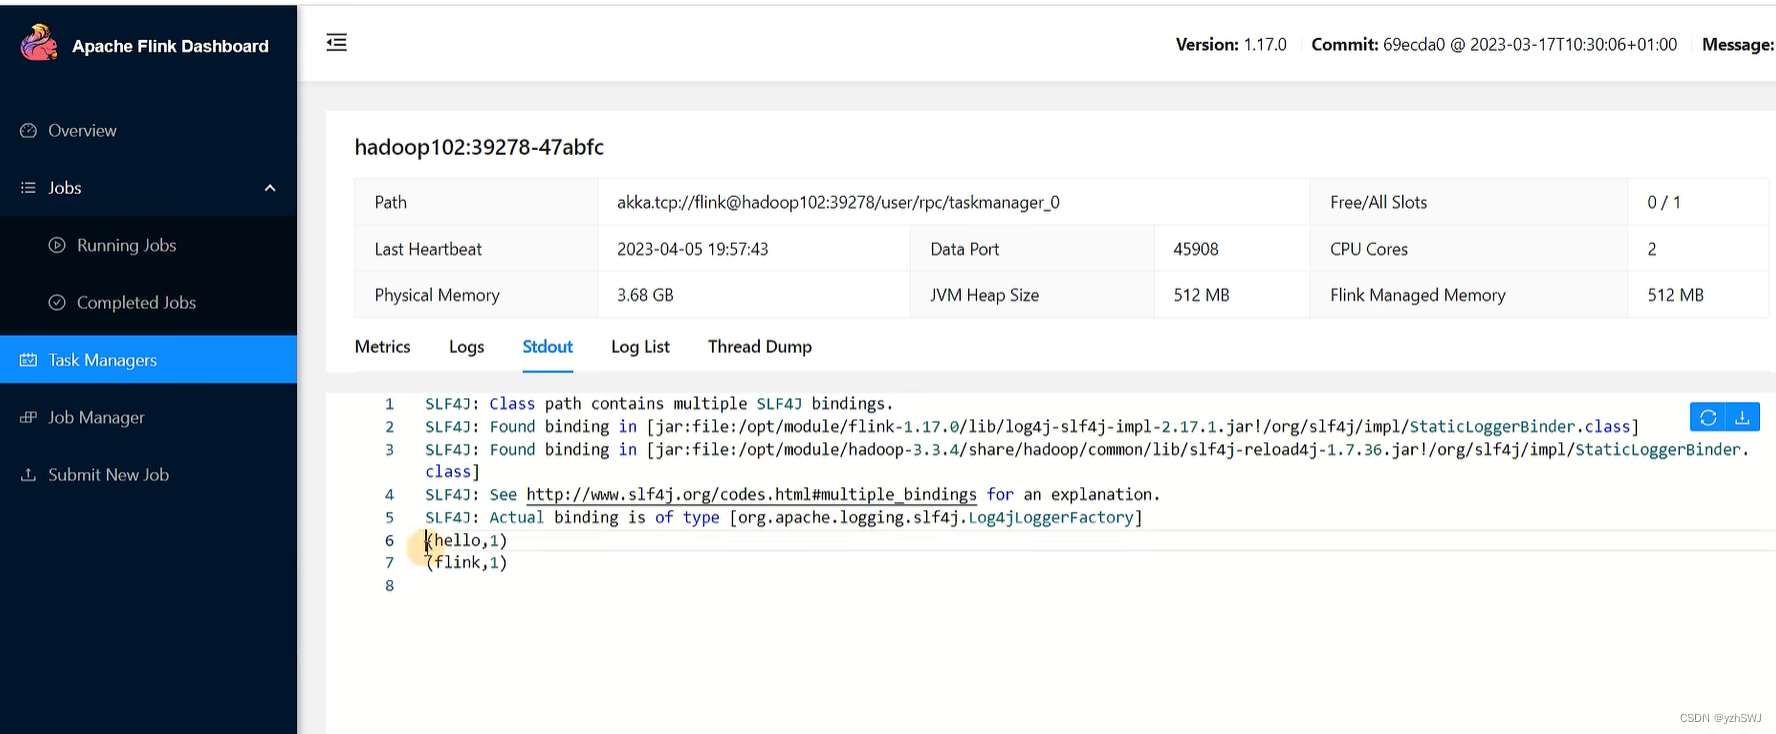Switch to the Logs tab
The height and width of the screenshot is (734, 1776).
coord(466,347)
